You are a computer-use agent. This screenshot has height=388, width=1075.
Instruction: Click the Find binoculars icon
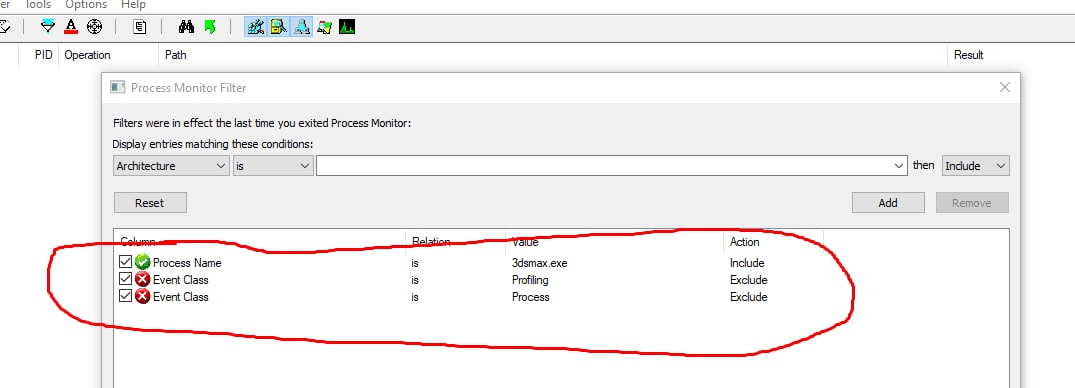[186, 27]
